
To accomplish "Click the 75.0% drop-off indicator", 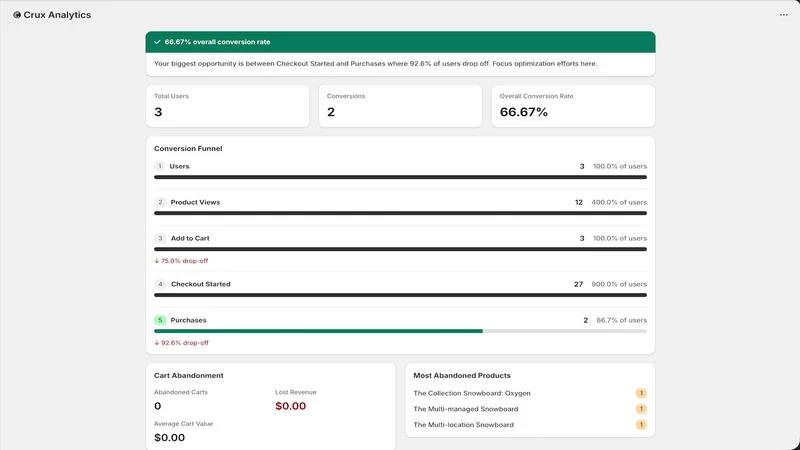I will (181, 261).
